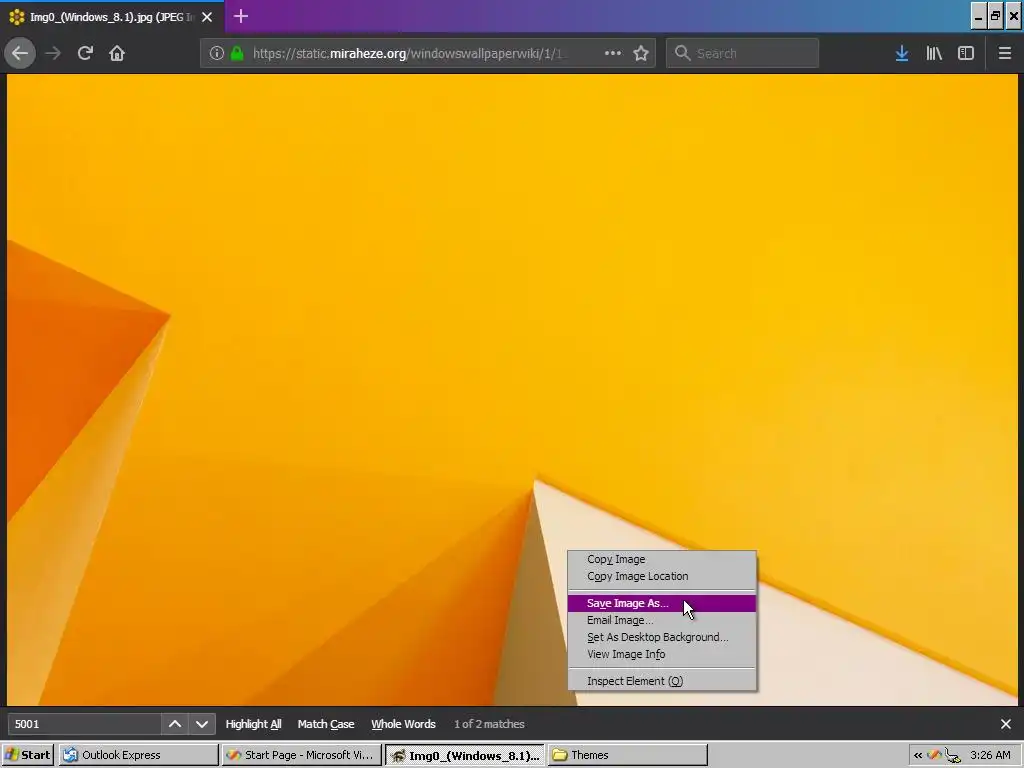Click the green secure connection padlock
The image size is (1024, 768).
pyautogui.click(x=237, y=53)
